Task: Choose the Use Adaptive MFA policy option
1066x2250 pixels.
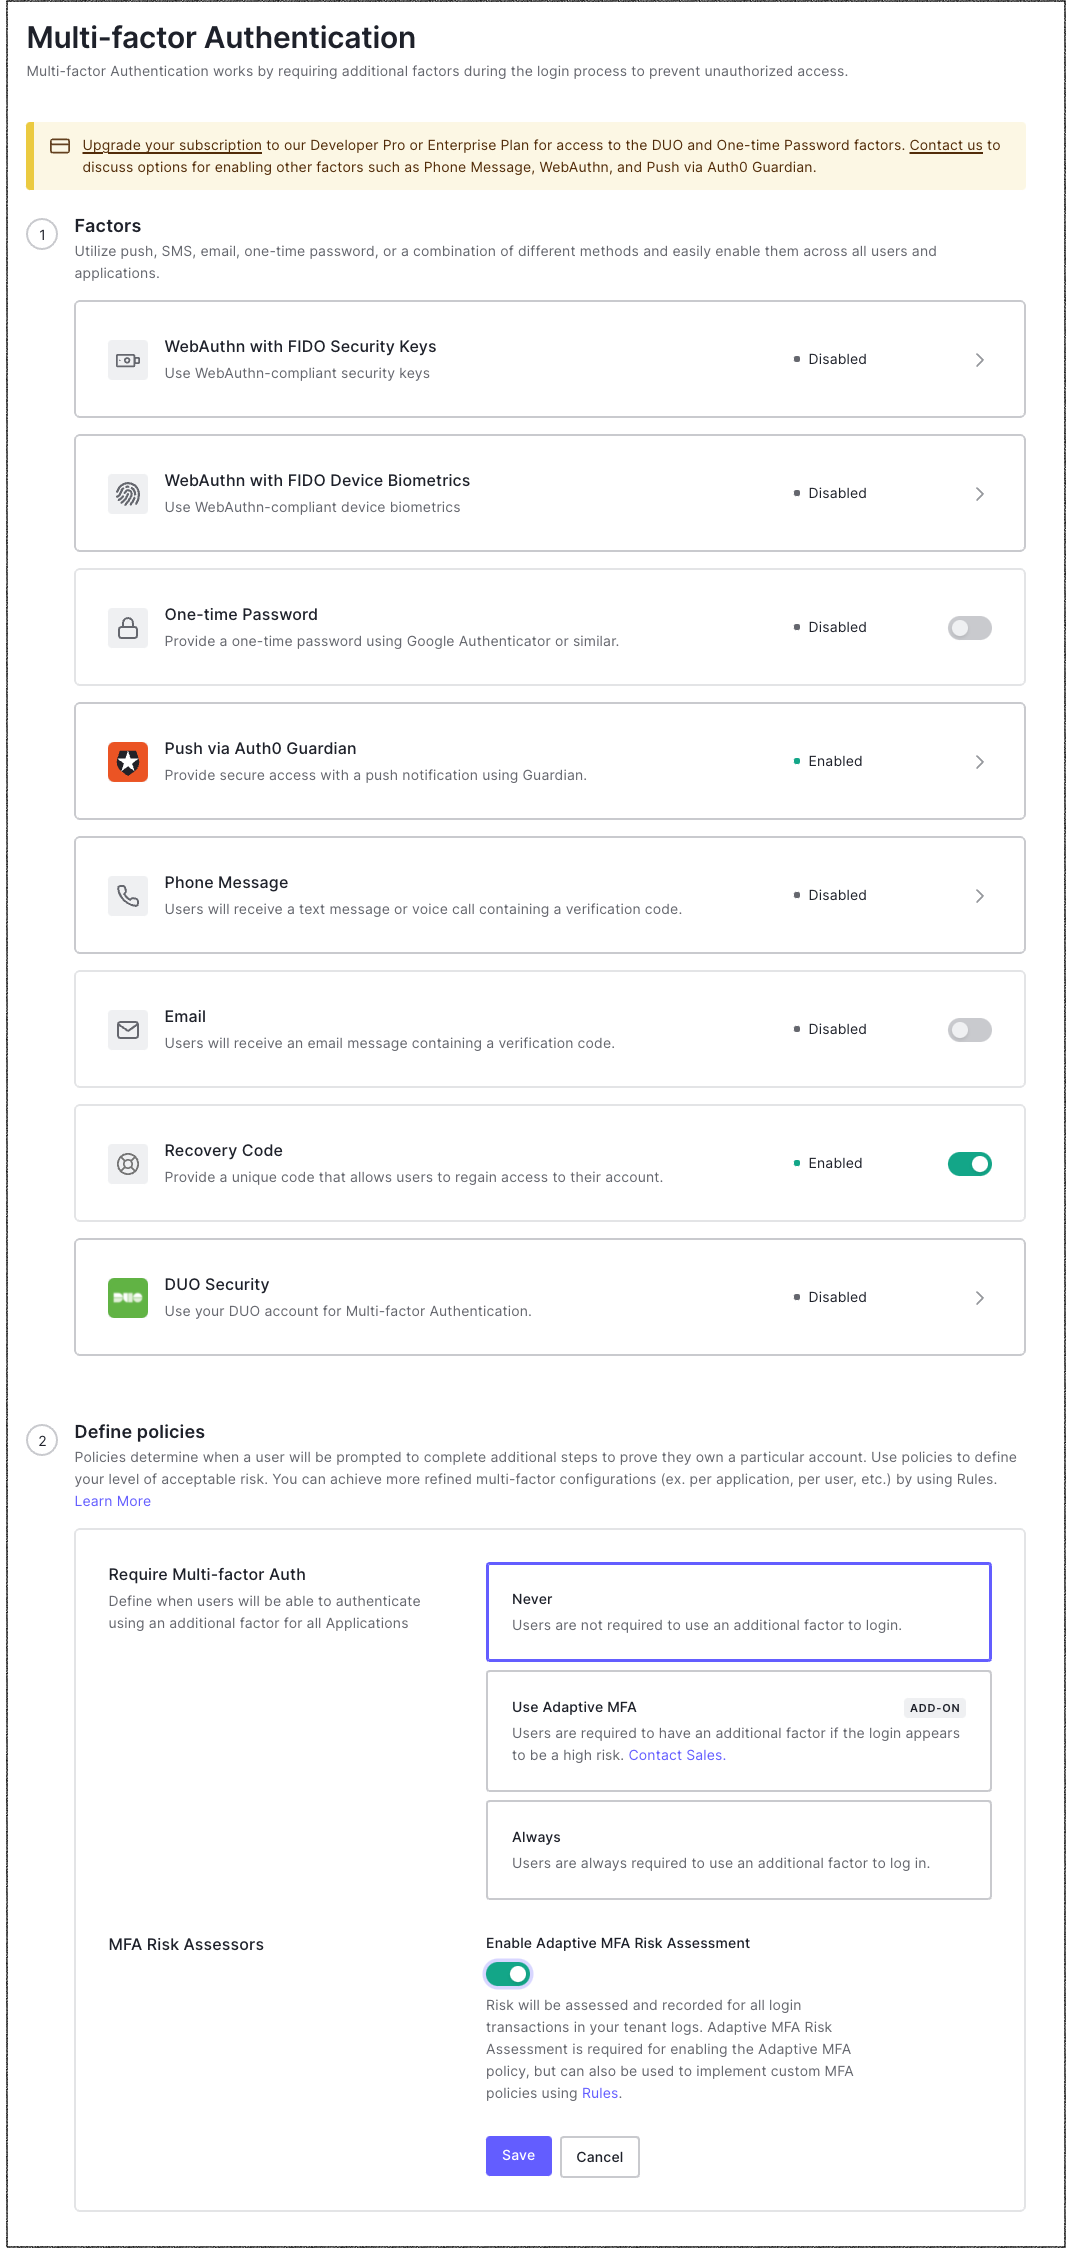Action: 738,1730
